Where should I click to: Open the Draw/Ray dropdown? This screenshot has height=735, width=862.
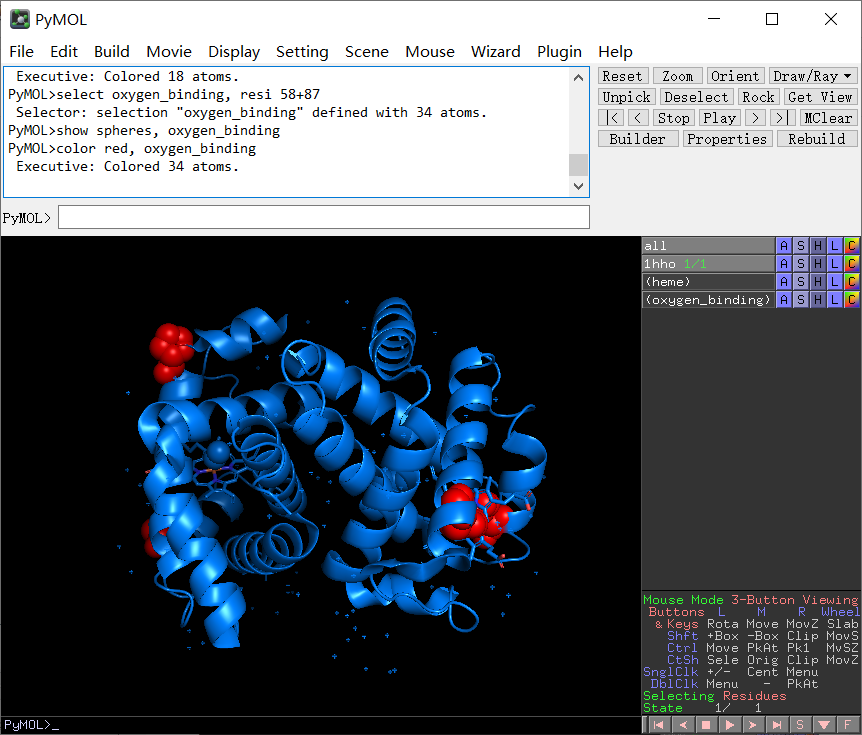pyautogui.click(x=812, y=76)
